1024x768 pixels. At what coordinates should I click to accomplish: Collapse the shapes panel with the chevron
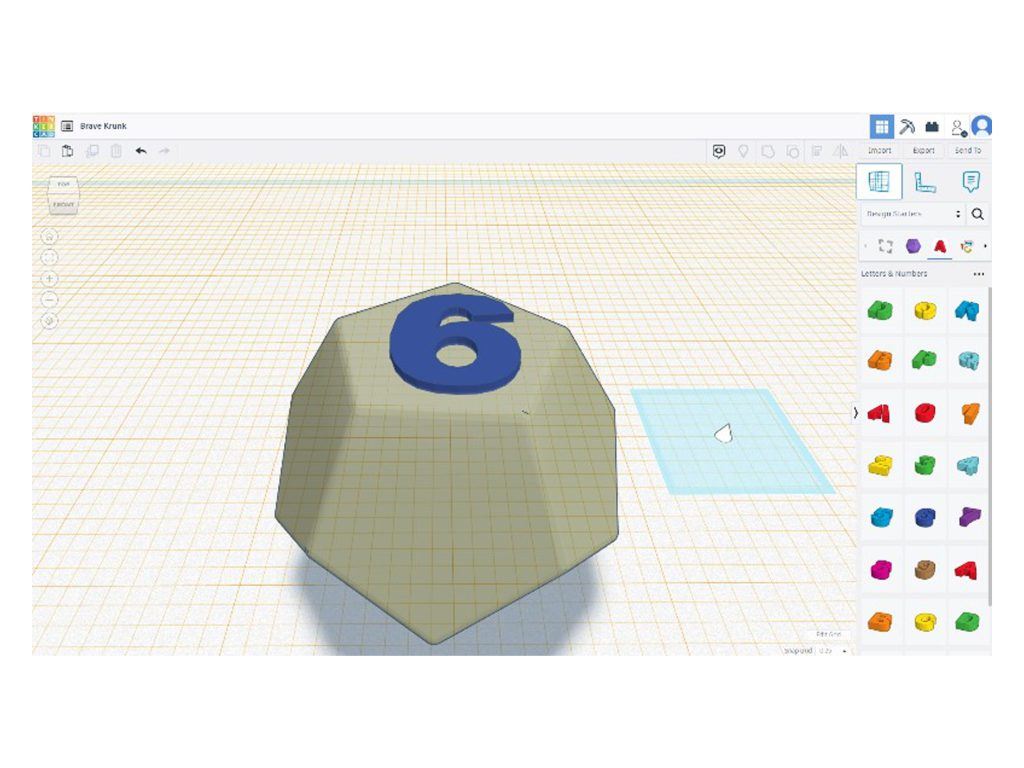[856, 413]
